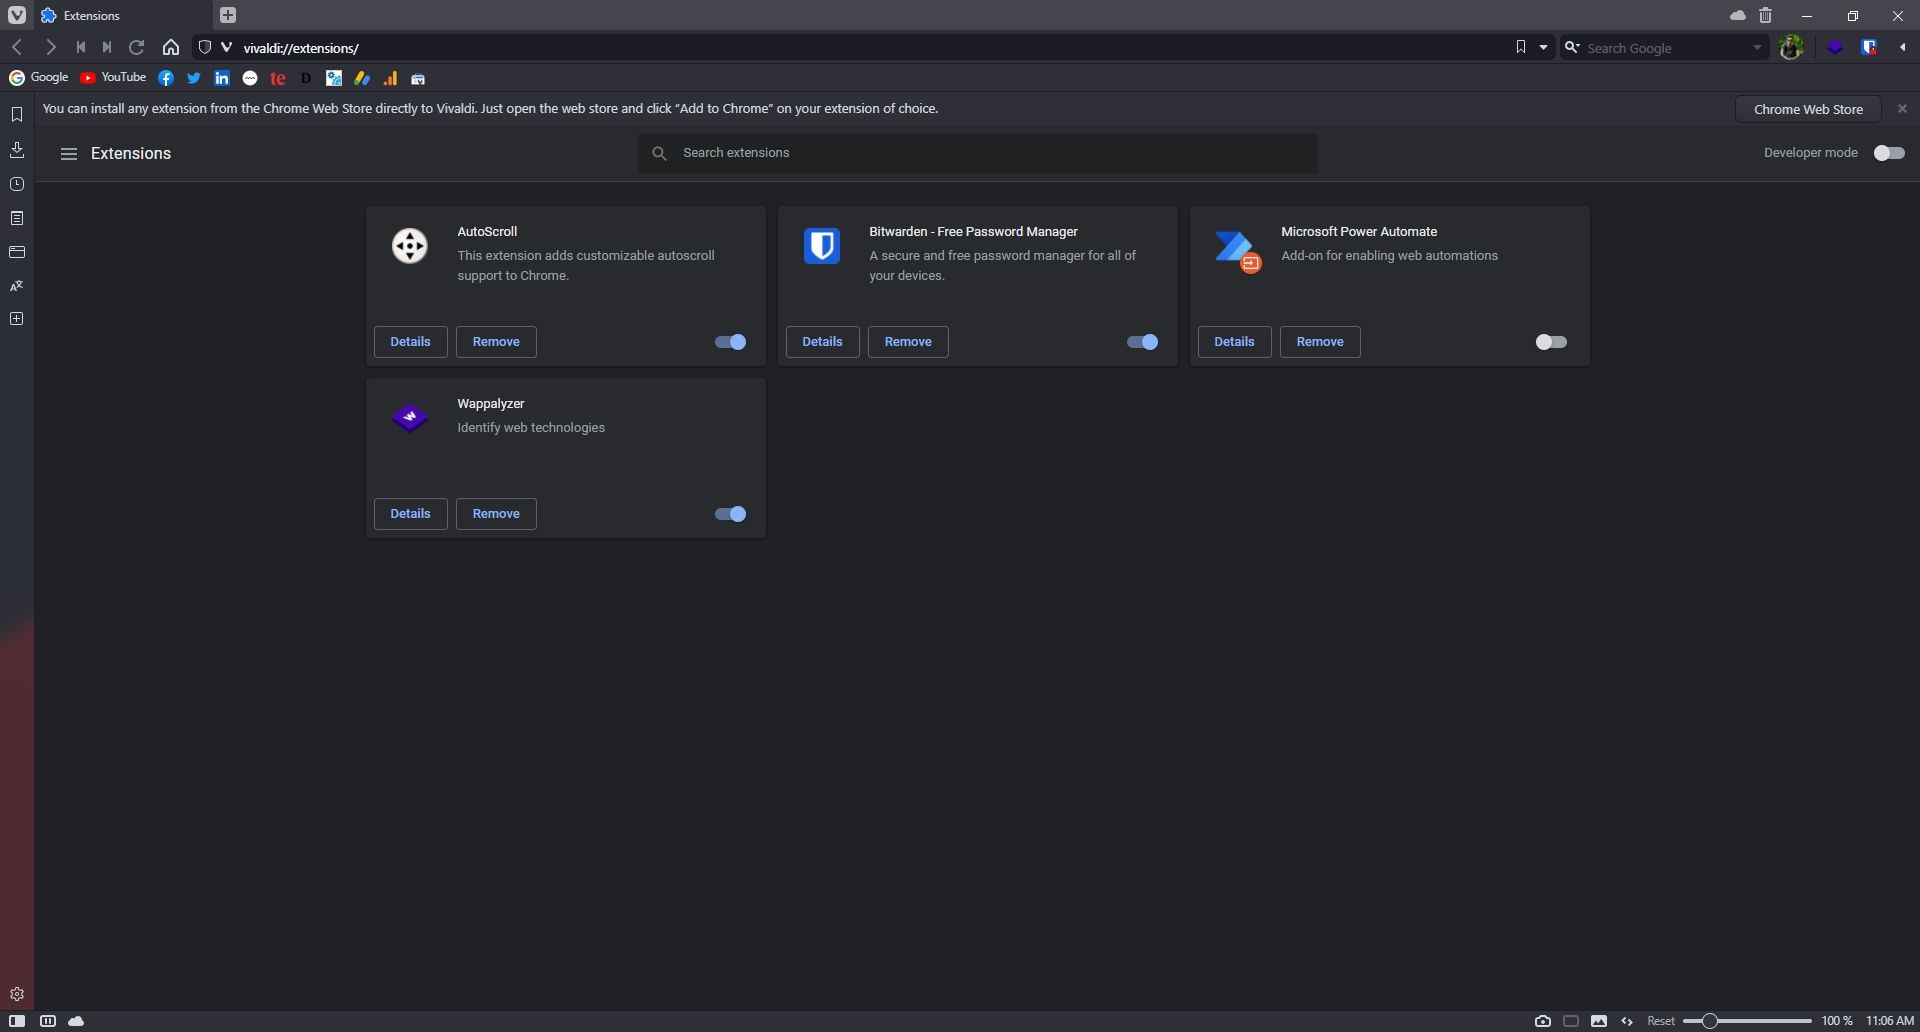Screen dimensions: 1920x1032
Task: Click the Vivaldi menu icon
Action: click(x=17, y=15)
